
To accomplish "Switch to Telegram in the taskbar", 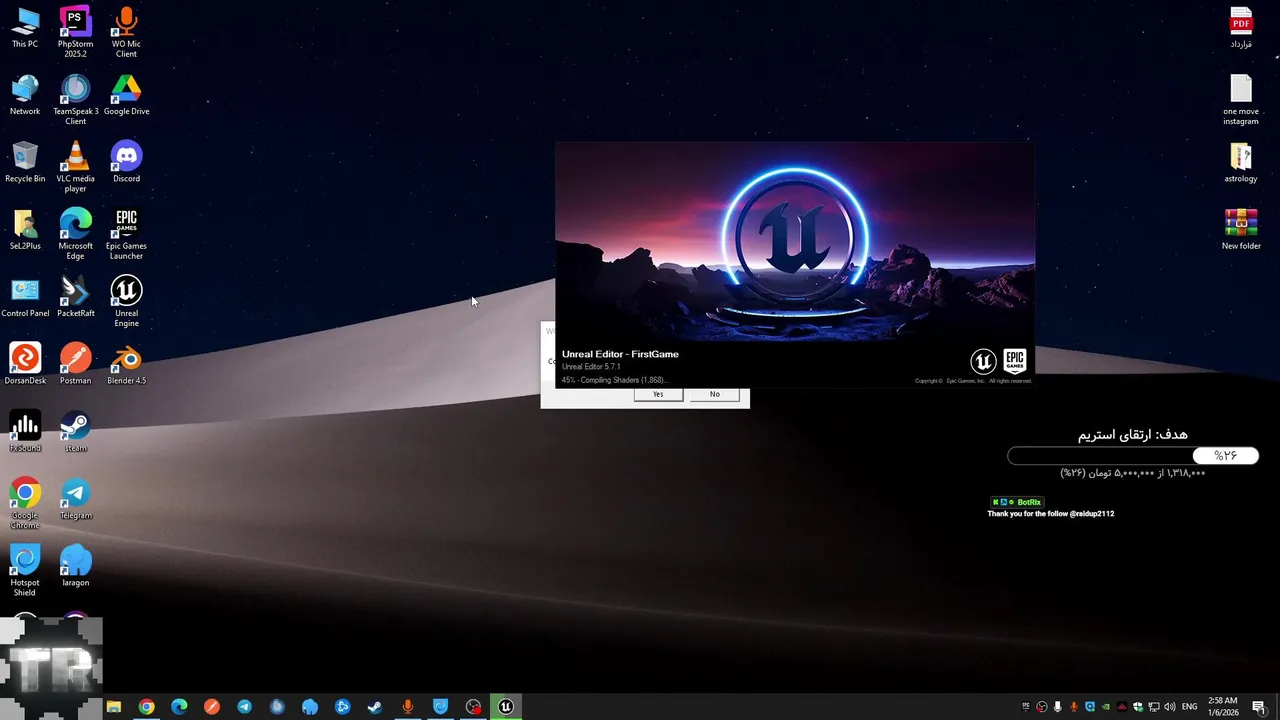I will coord(244,707).
